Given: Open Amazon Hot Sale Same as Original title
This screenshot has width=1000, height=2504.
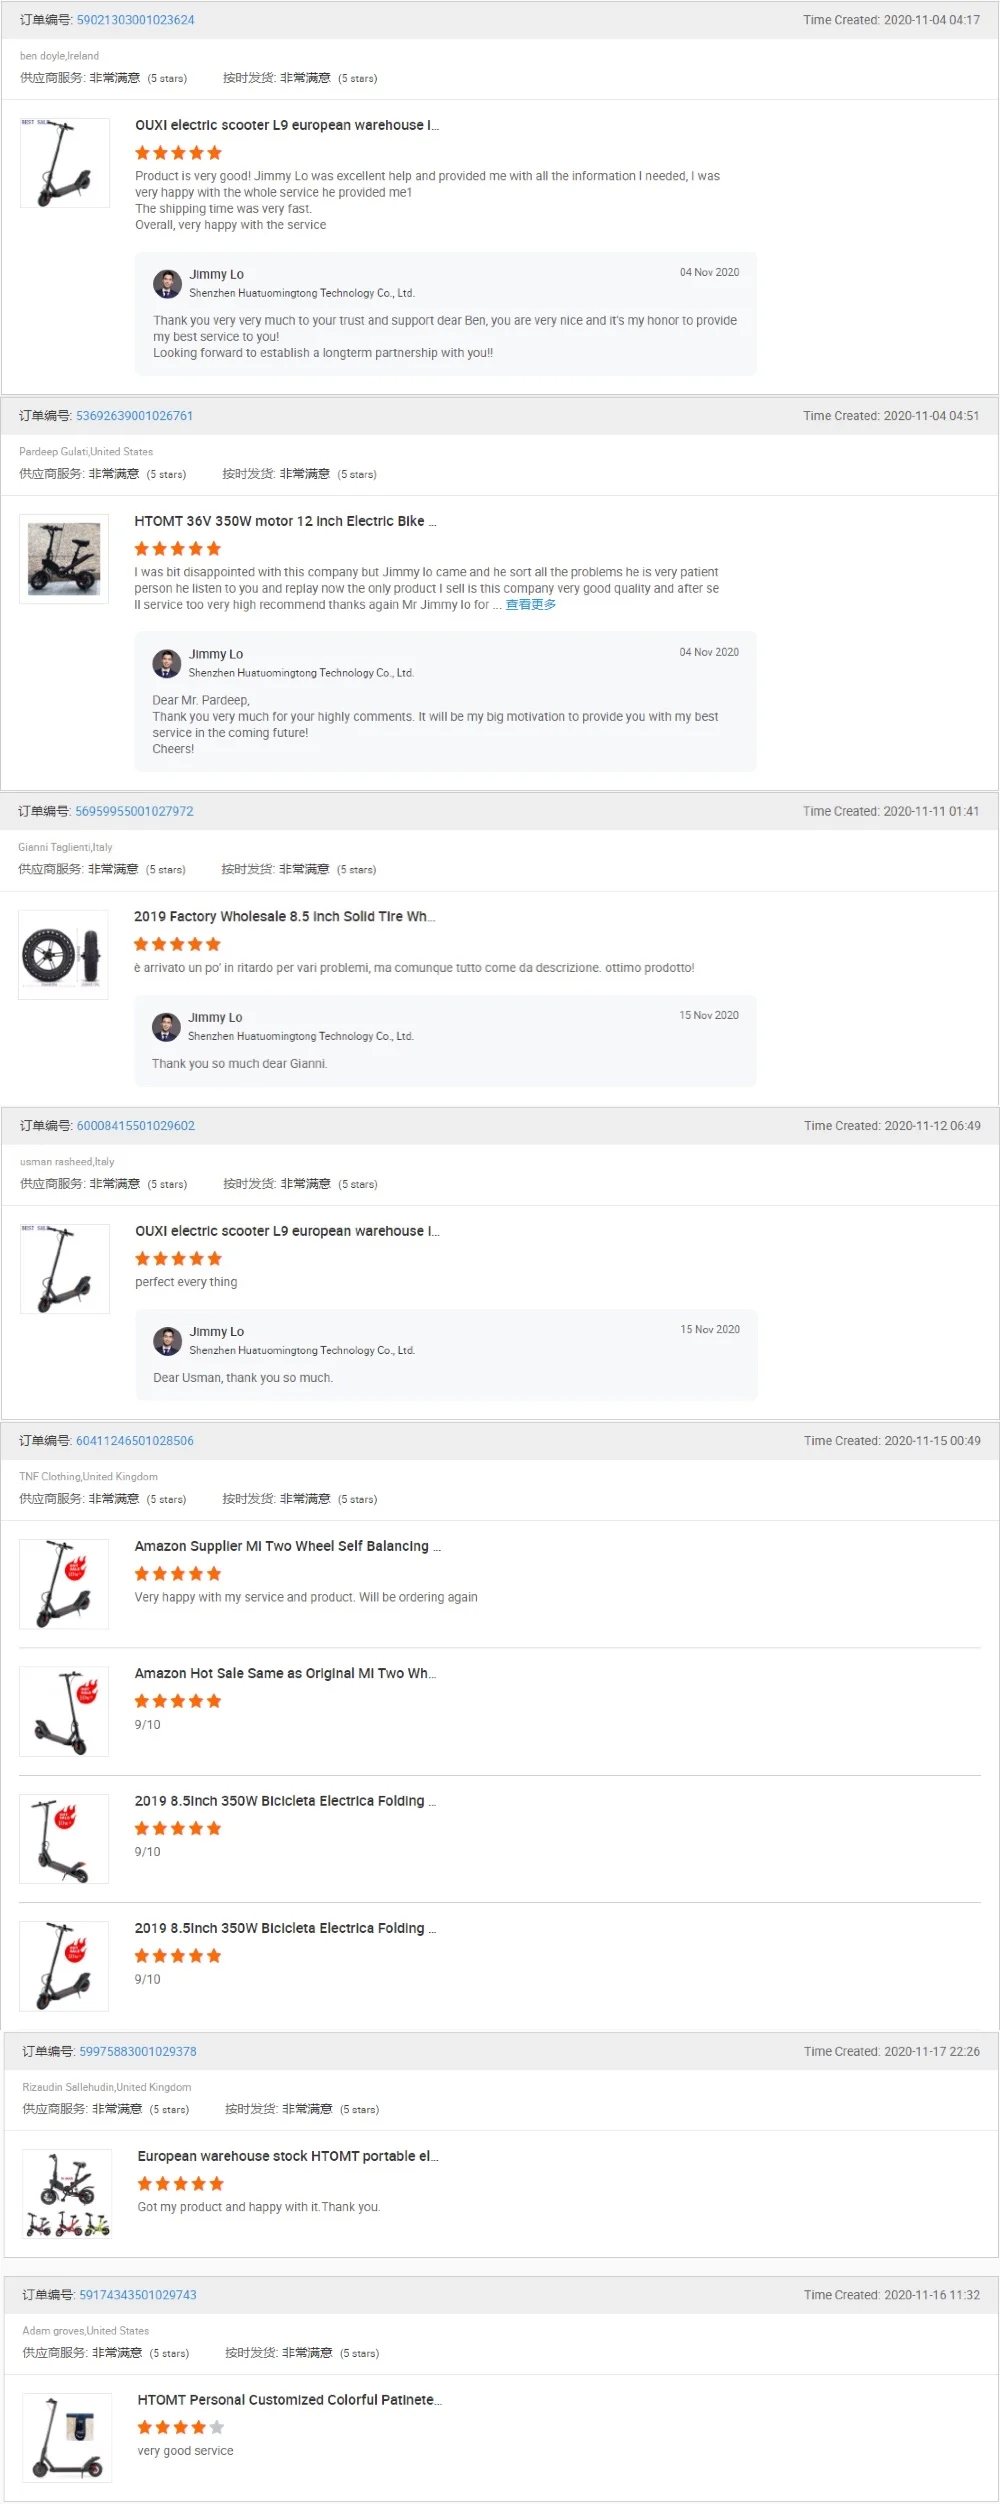Looking at the screenshot, I should pyautogui.click(x=285, y=1673).
